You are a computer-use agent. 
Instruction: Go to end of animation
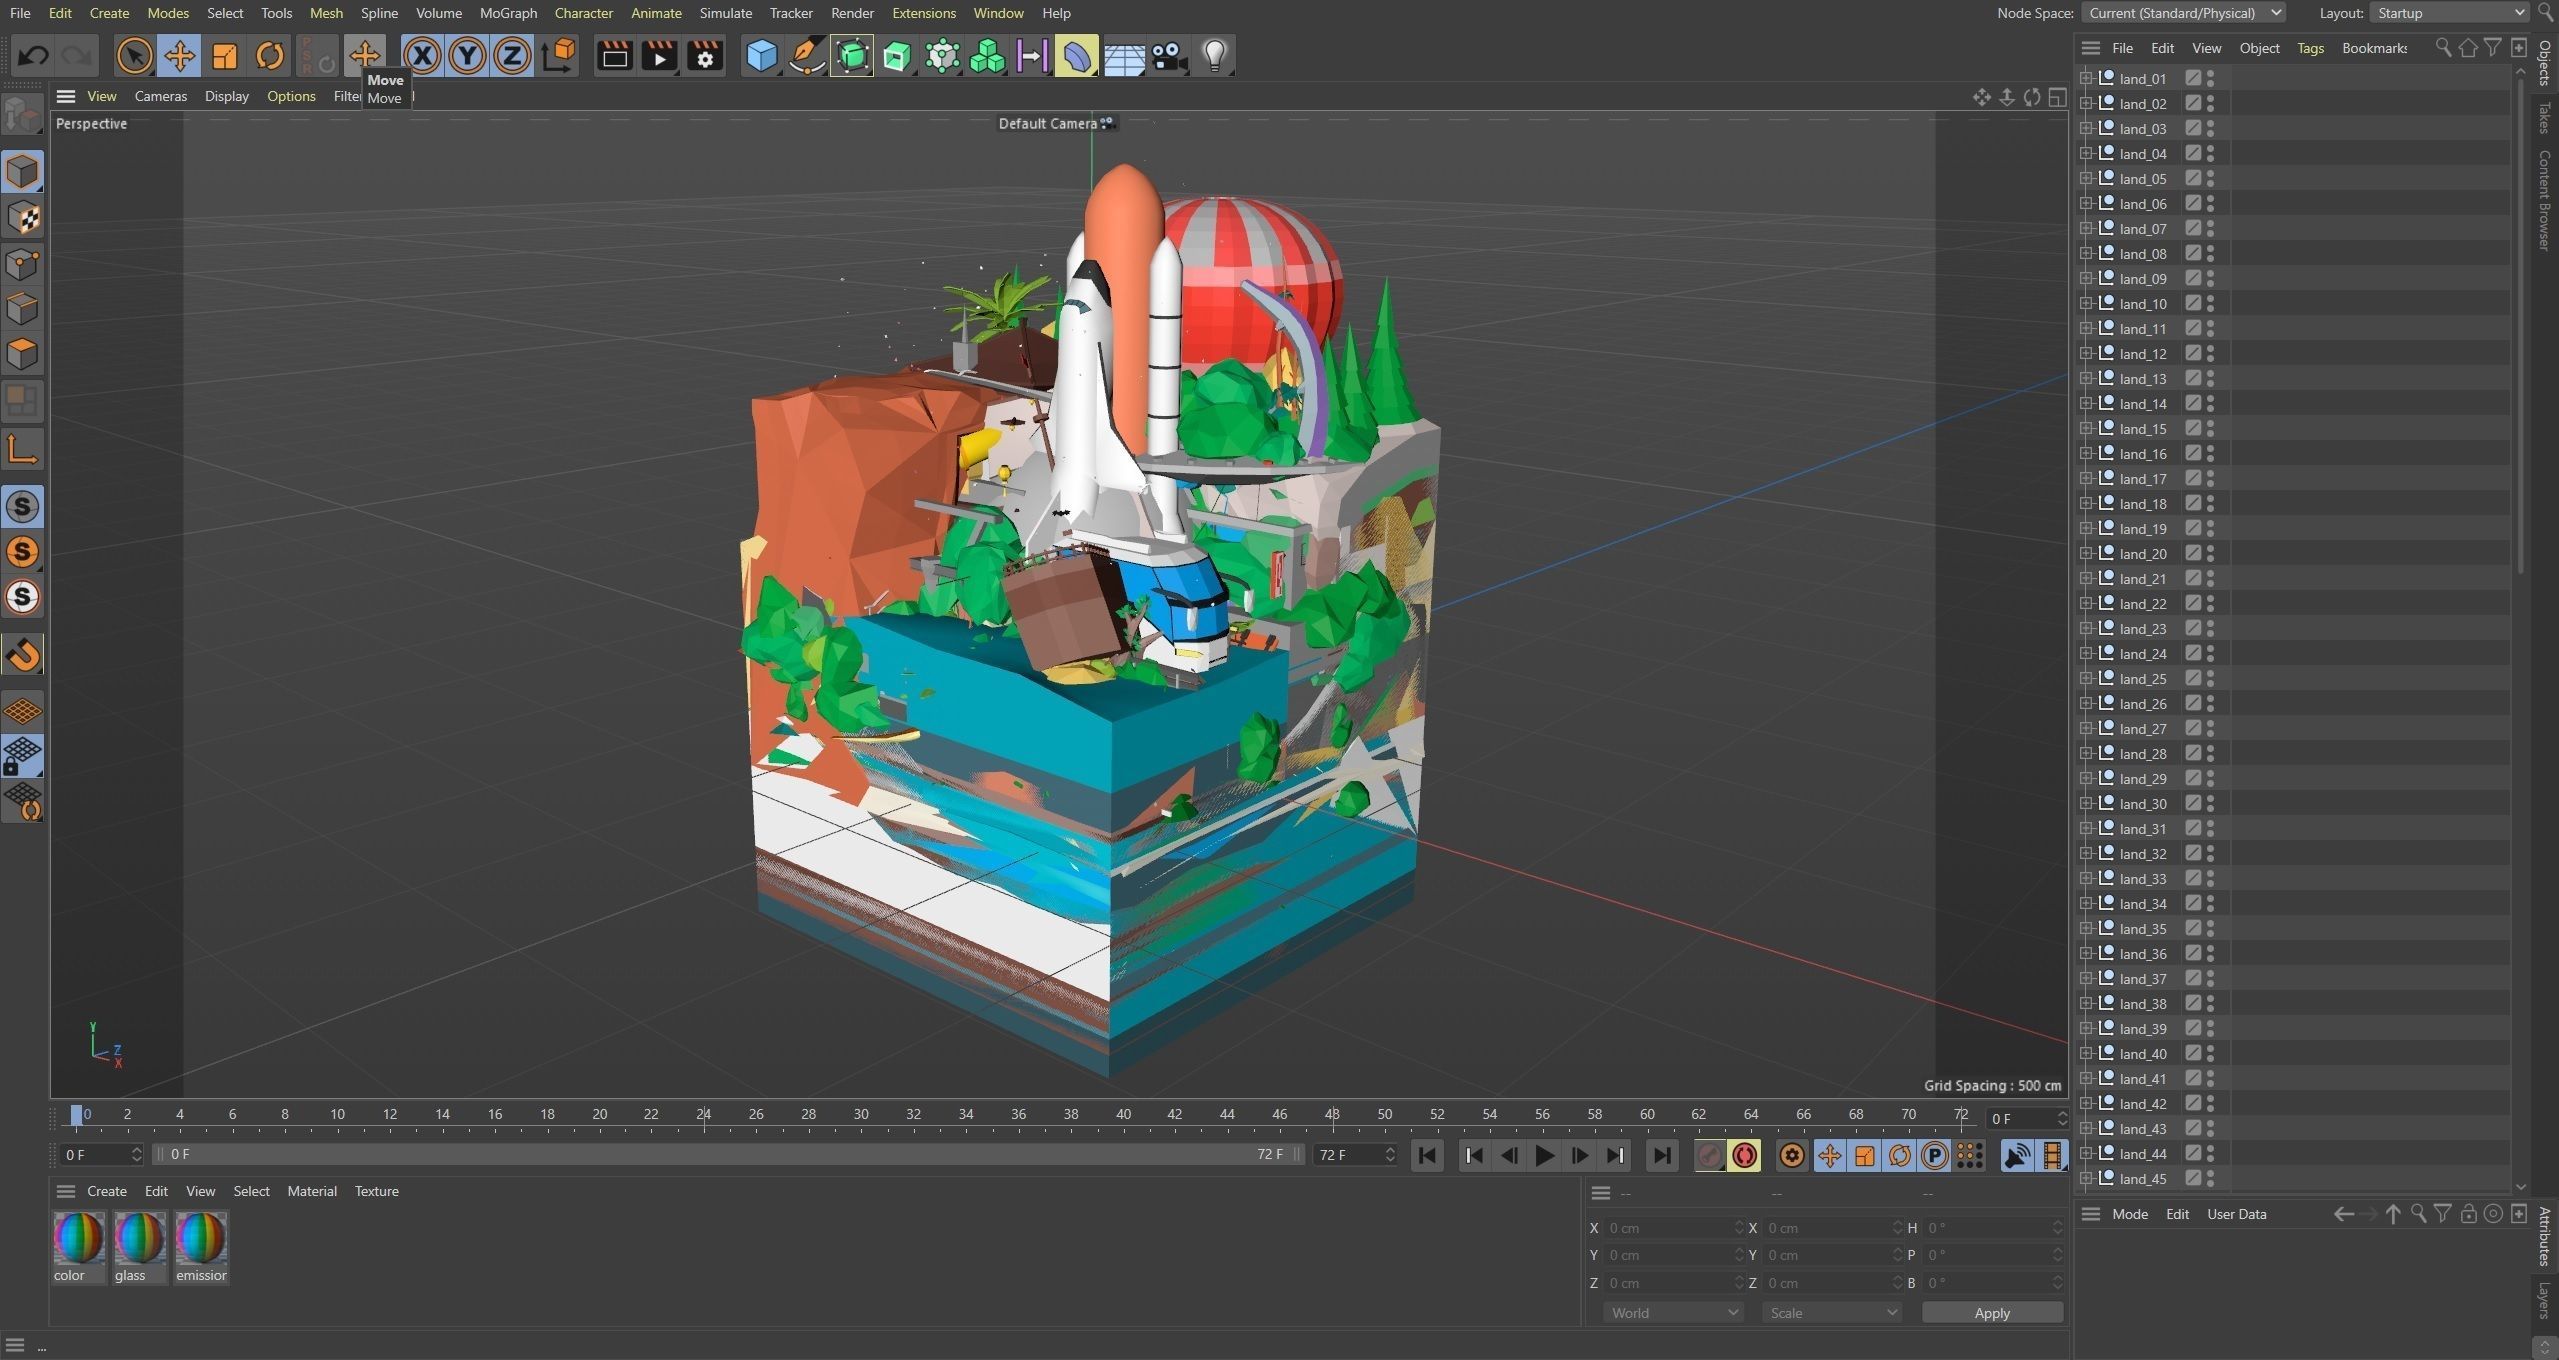1661,1155
